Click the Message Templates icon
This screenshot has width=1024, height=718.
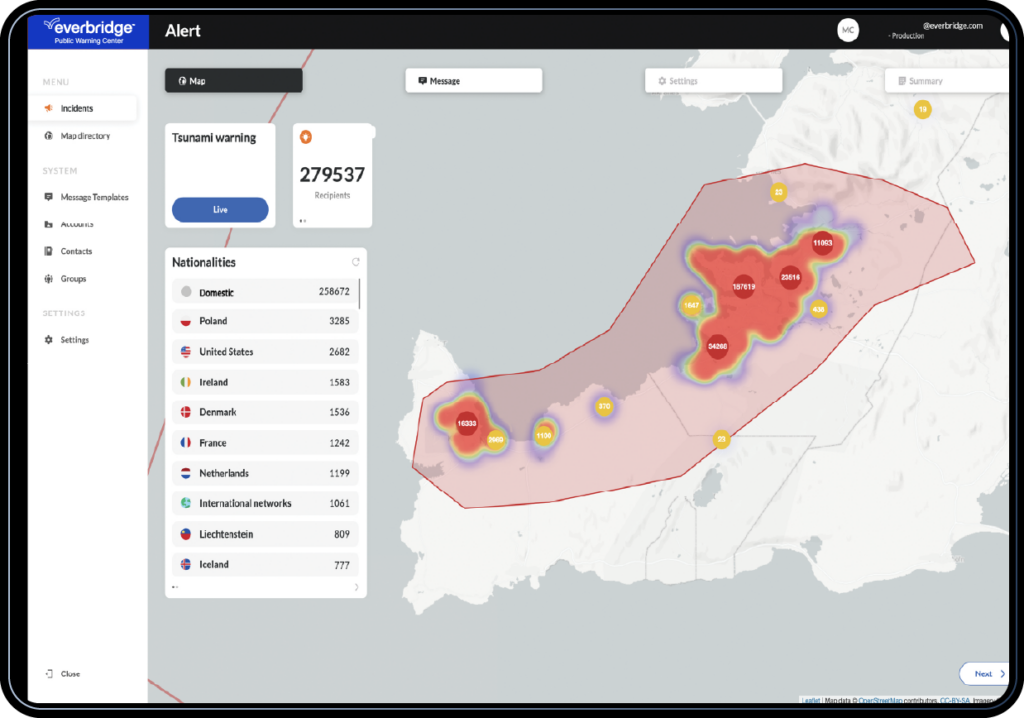[x=48, y=197]
